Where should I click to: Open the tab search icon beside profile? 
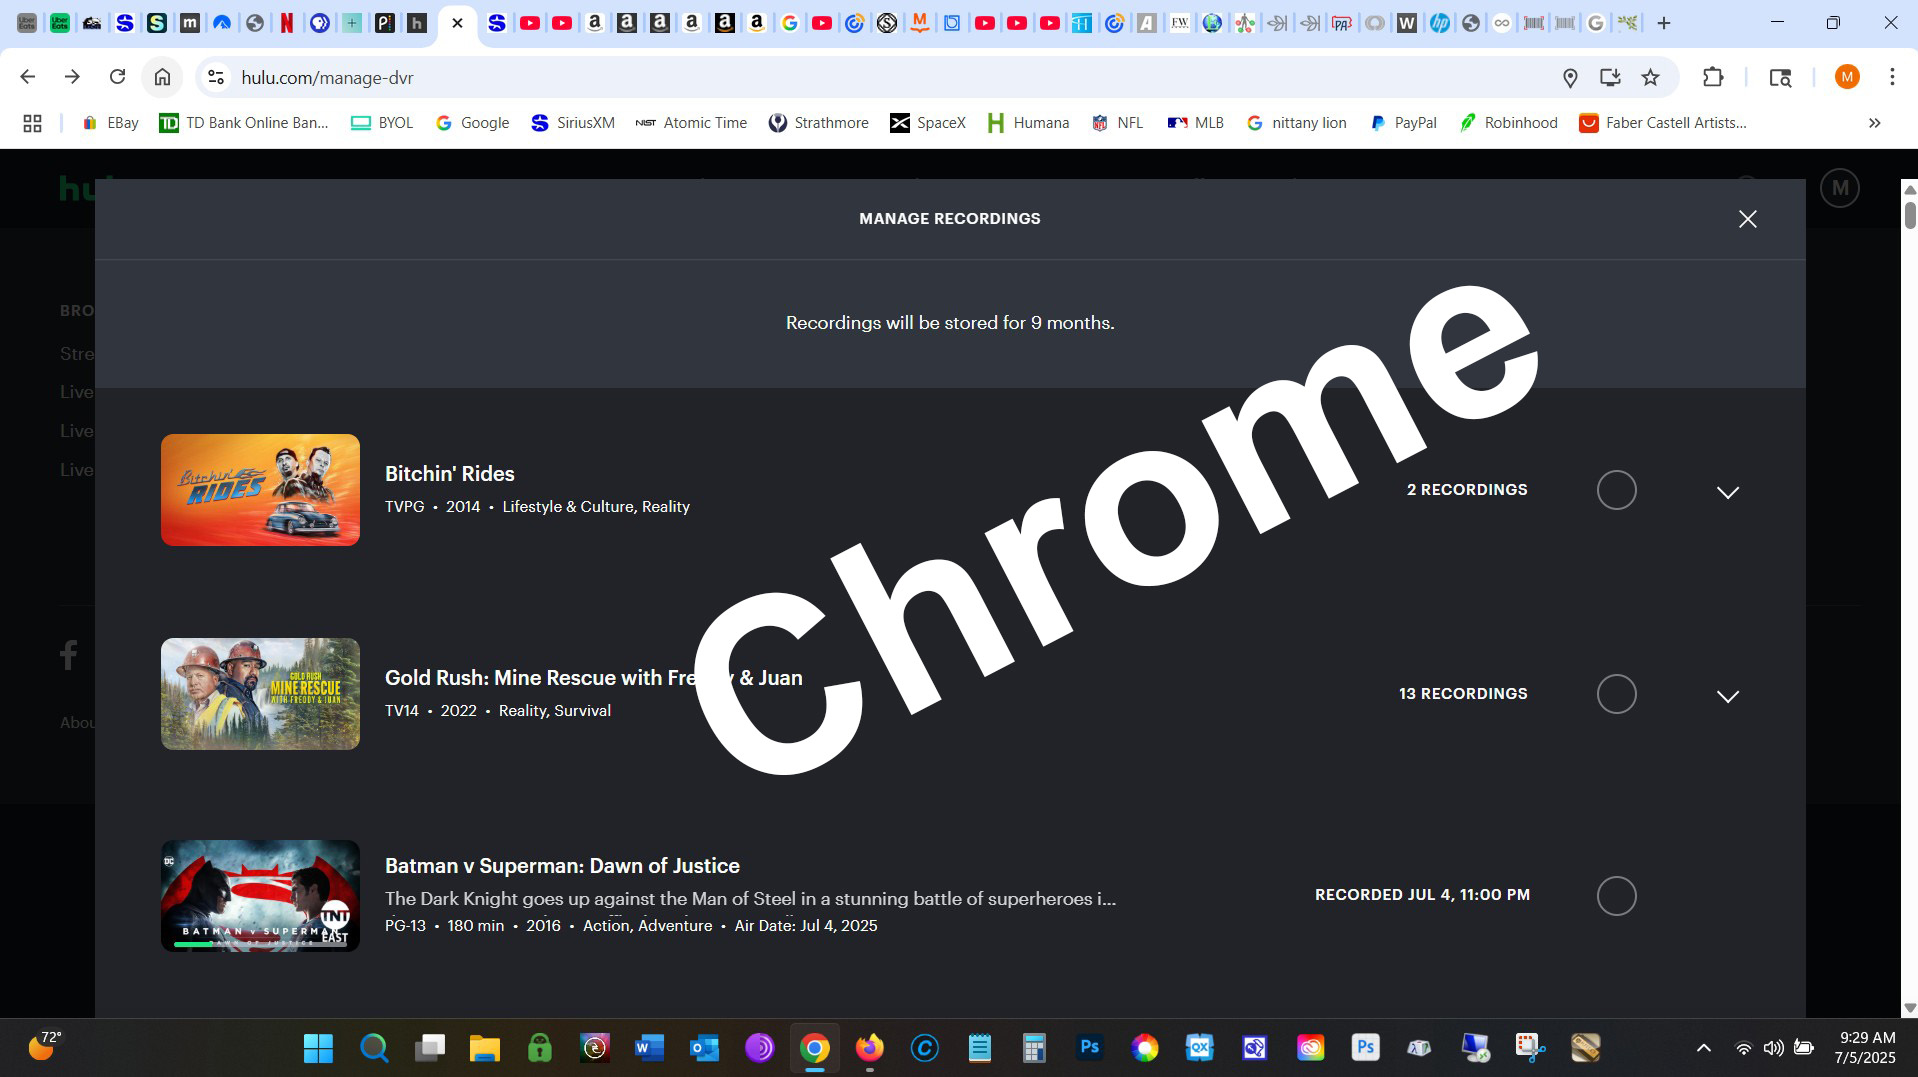(x=1780, y=77)
